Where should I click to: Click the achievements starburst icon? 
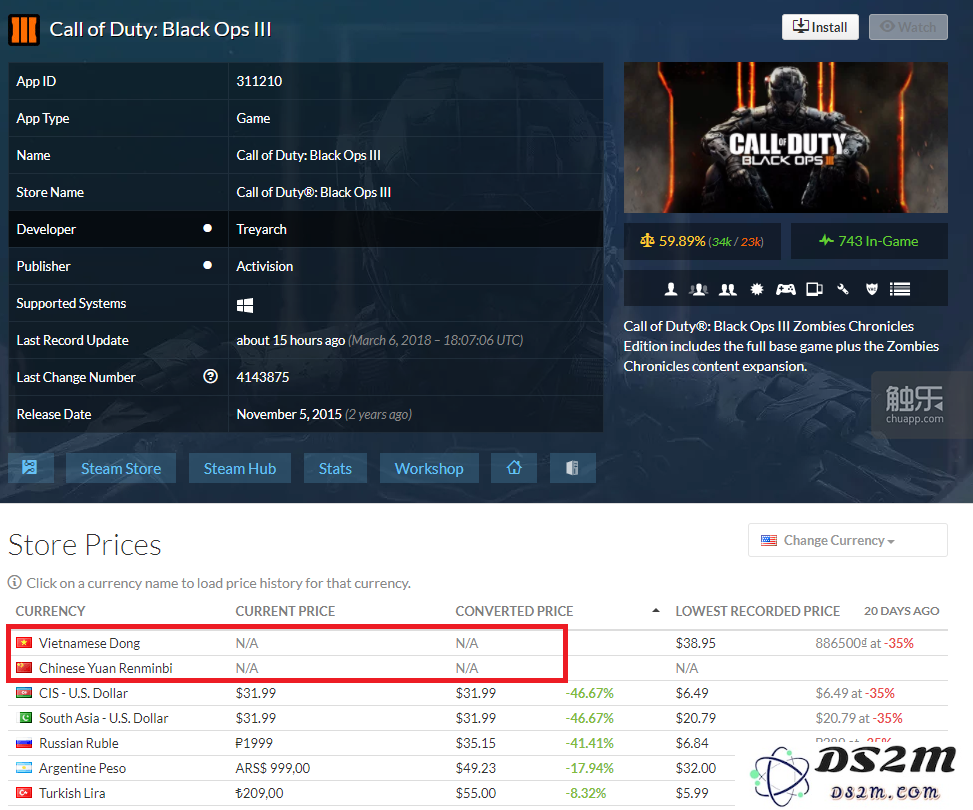(x=756, y=289)
